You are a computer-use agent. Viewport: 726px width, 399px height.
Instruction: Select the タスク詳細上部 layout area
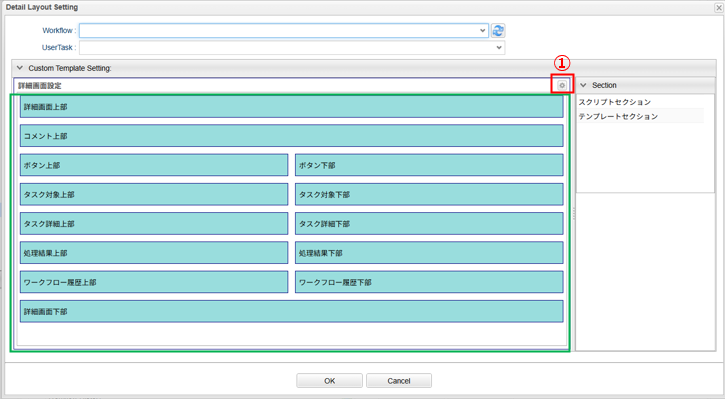(154, 224)
